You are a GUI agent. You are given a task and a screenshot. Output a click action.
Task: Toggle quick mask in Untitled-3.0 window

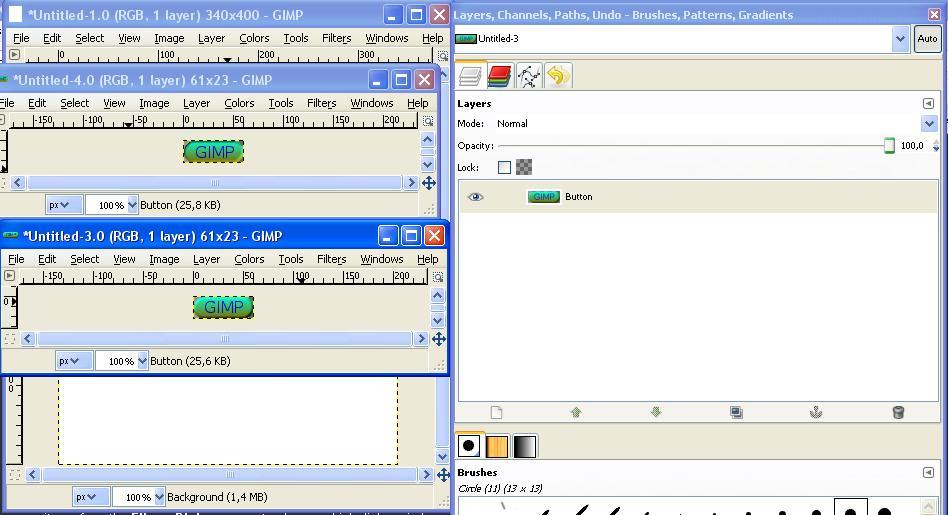click(x=10, y=339)
